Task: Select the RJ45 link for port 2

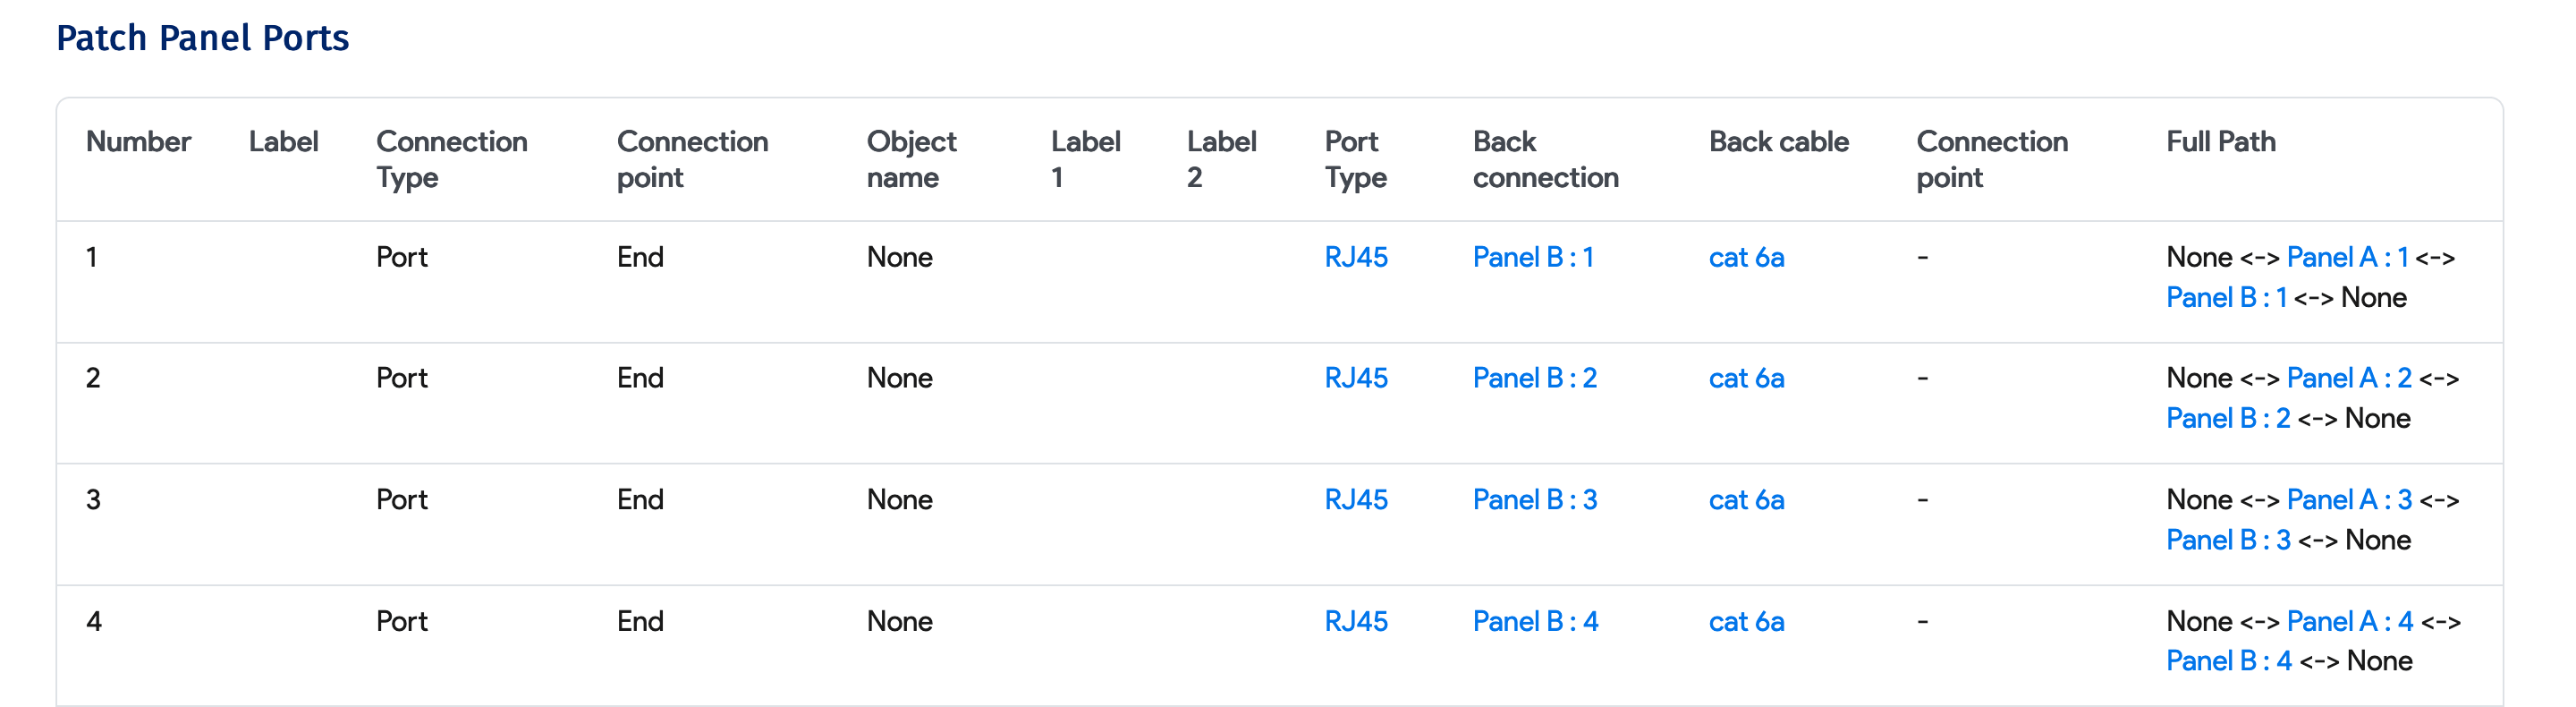Action: [1353, 378]
